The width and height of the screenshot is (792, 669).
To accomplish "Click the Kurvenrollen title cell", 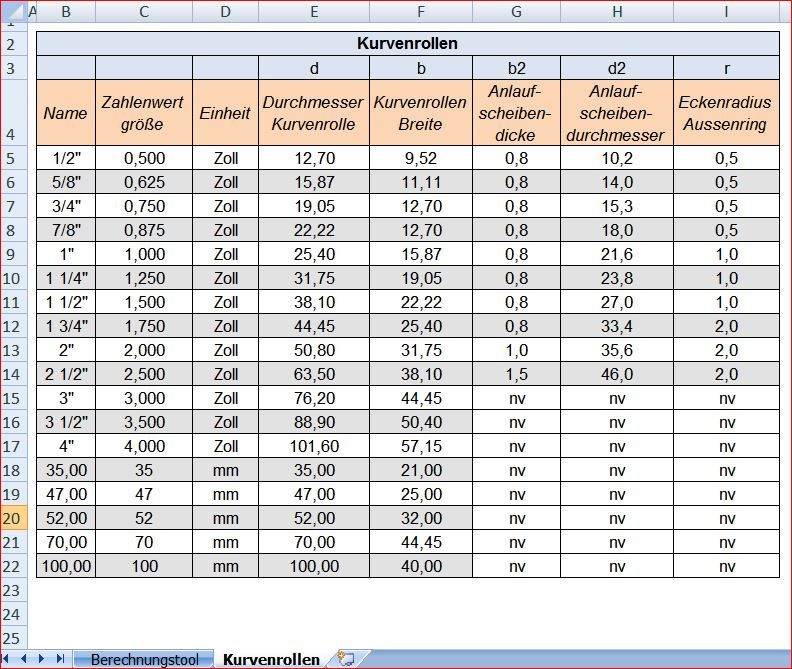I will click(x=407, y=44).
